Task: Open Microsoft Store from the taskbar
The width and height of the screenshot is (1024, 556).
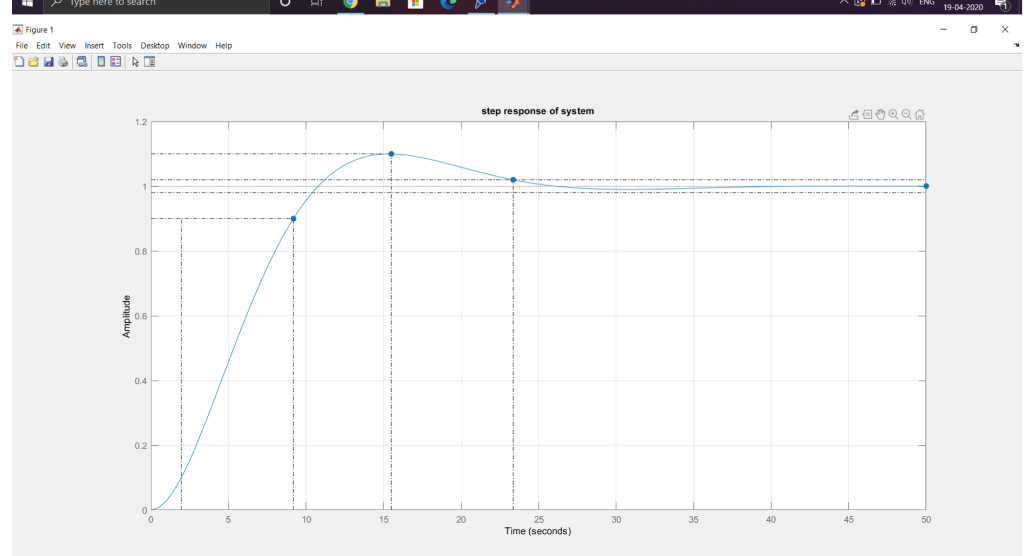Action: pos(415,3)
